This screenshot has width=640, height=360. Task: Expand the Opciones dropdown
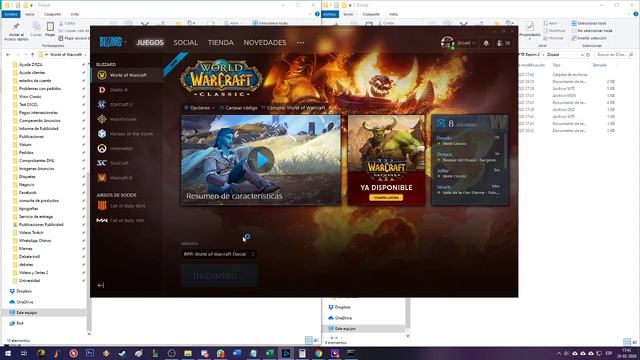[199, 108]
